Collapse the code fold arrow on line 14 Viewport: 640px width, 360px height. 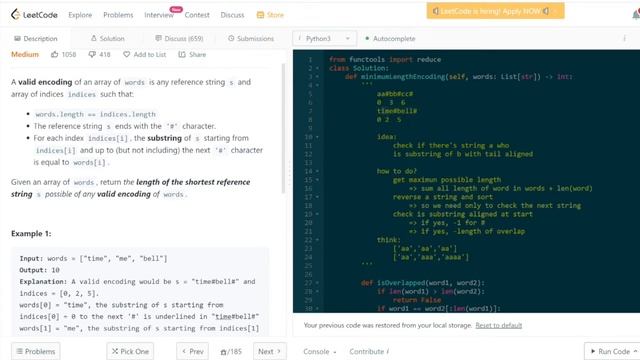pos(318,171)
